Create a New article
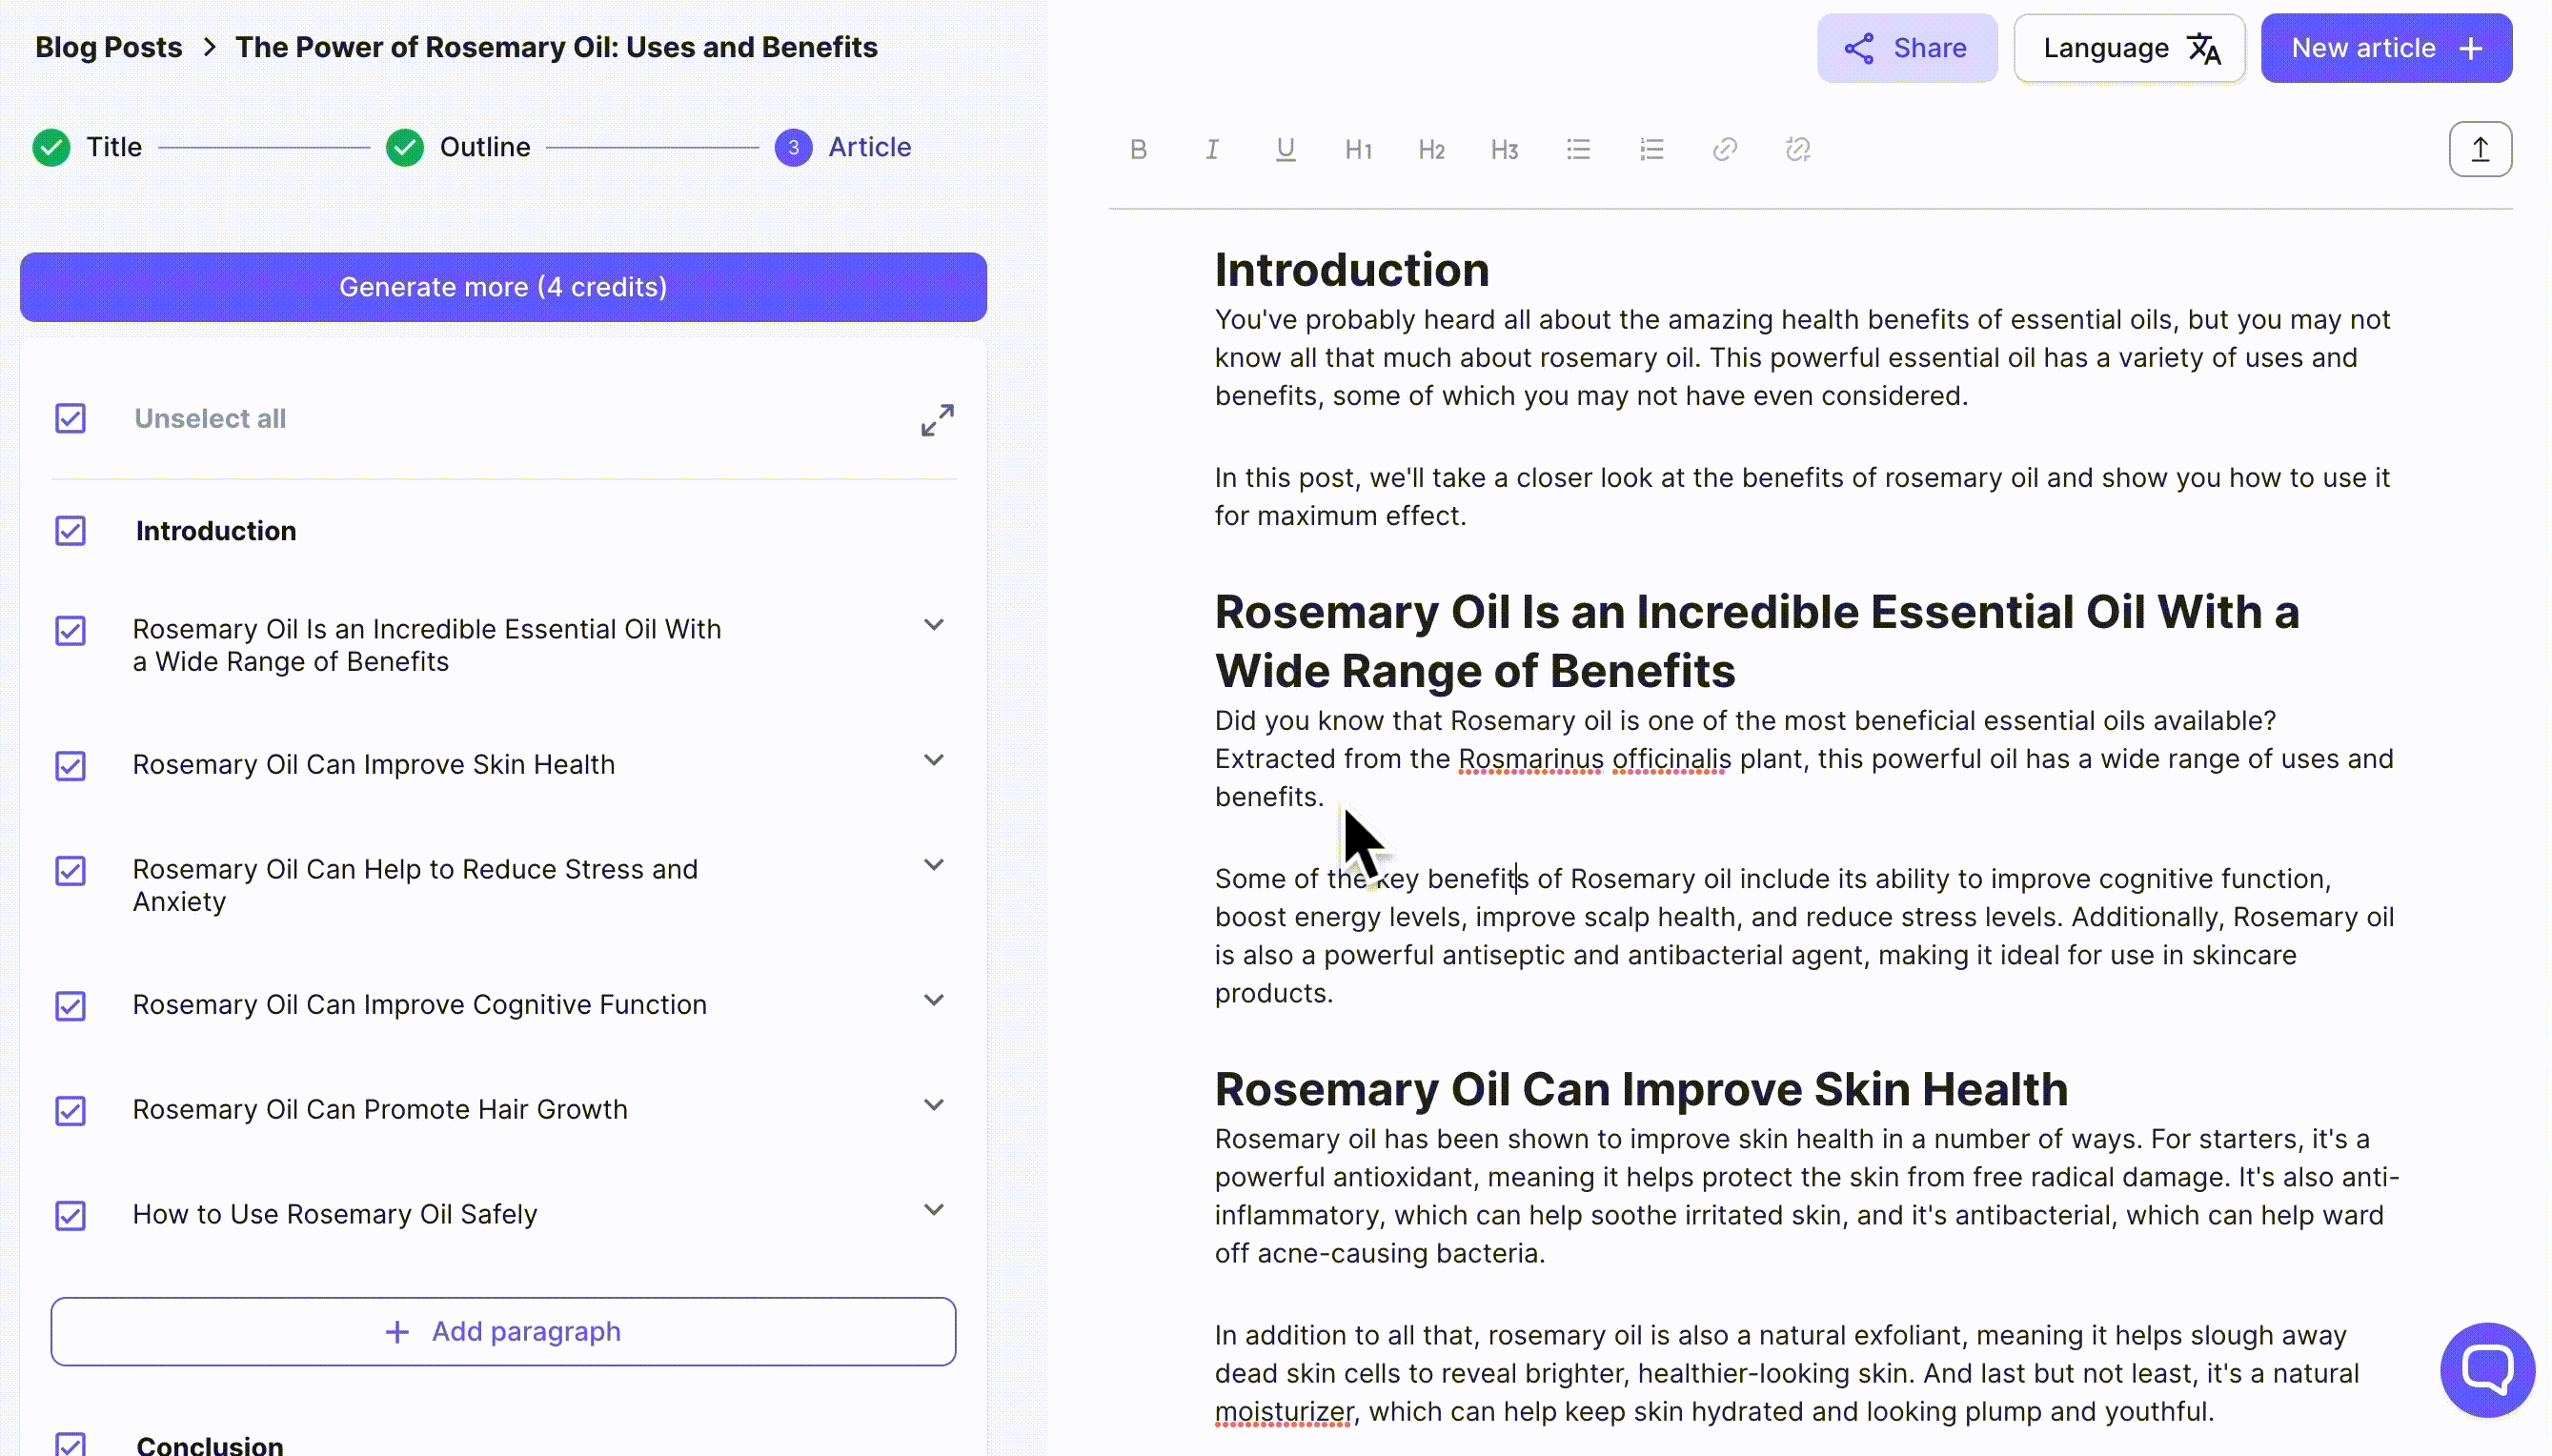Viewport: 2552px width, 1456px height. click(x=2387, y=47)
